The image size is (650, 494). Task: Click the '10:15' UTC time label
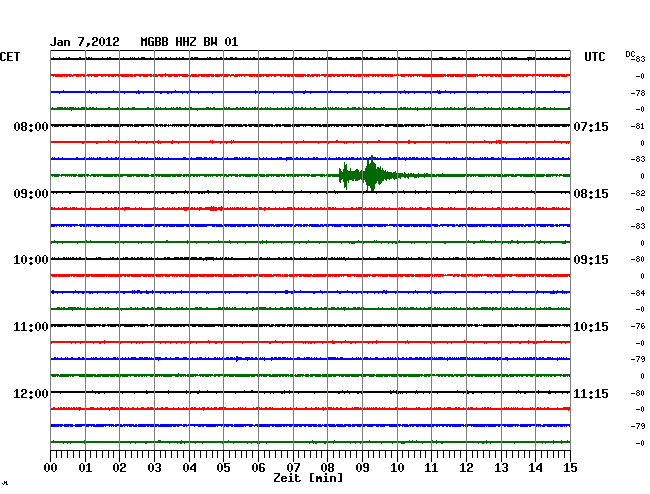pyautogui.click(x=591, y=327)
